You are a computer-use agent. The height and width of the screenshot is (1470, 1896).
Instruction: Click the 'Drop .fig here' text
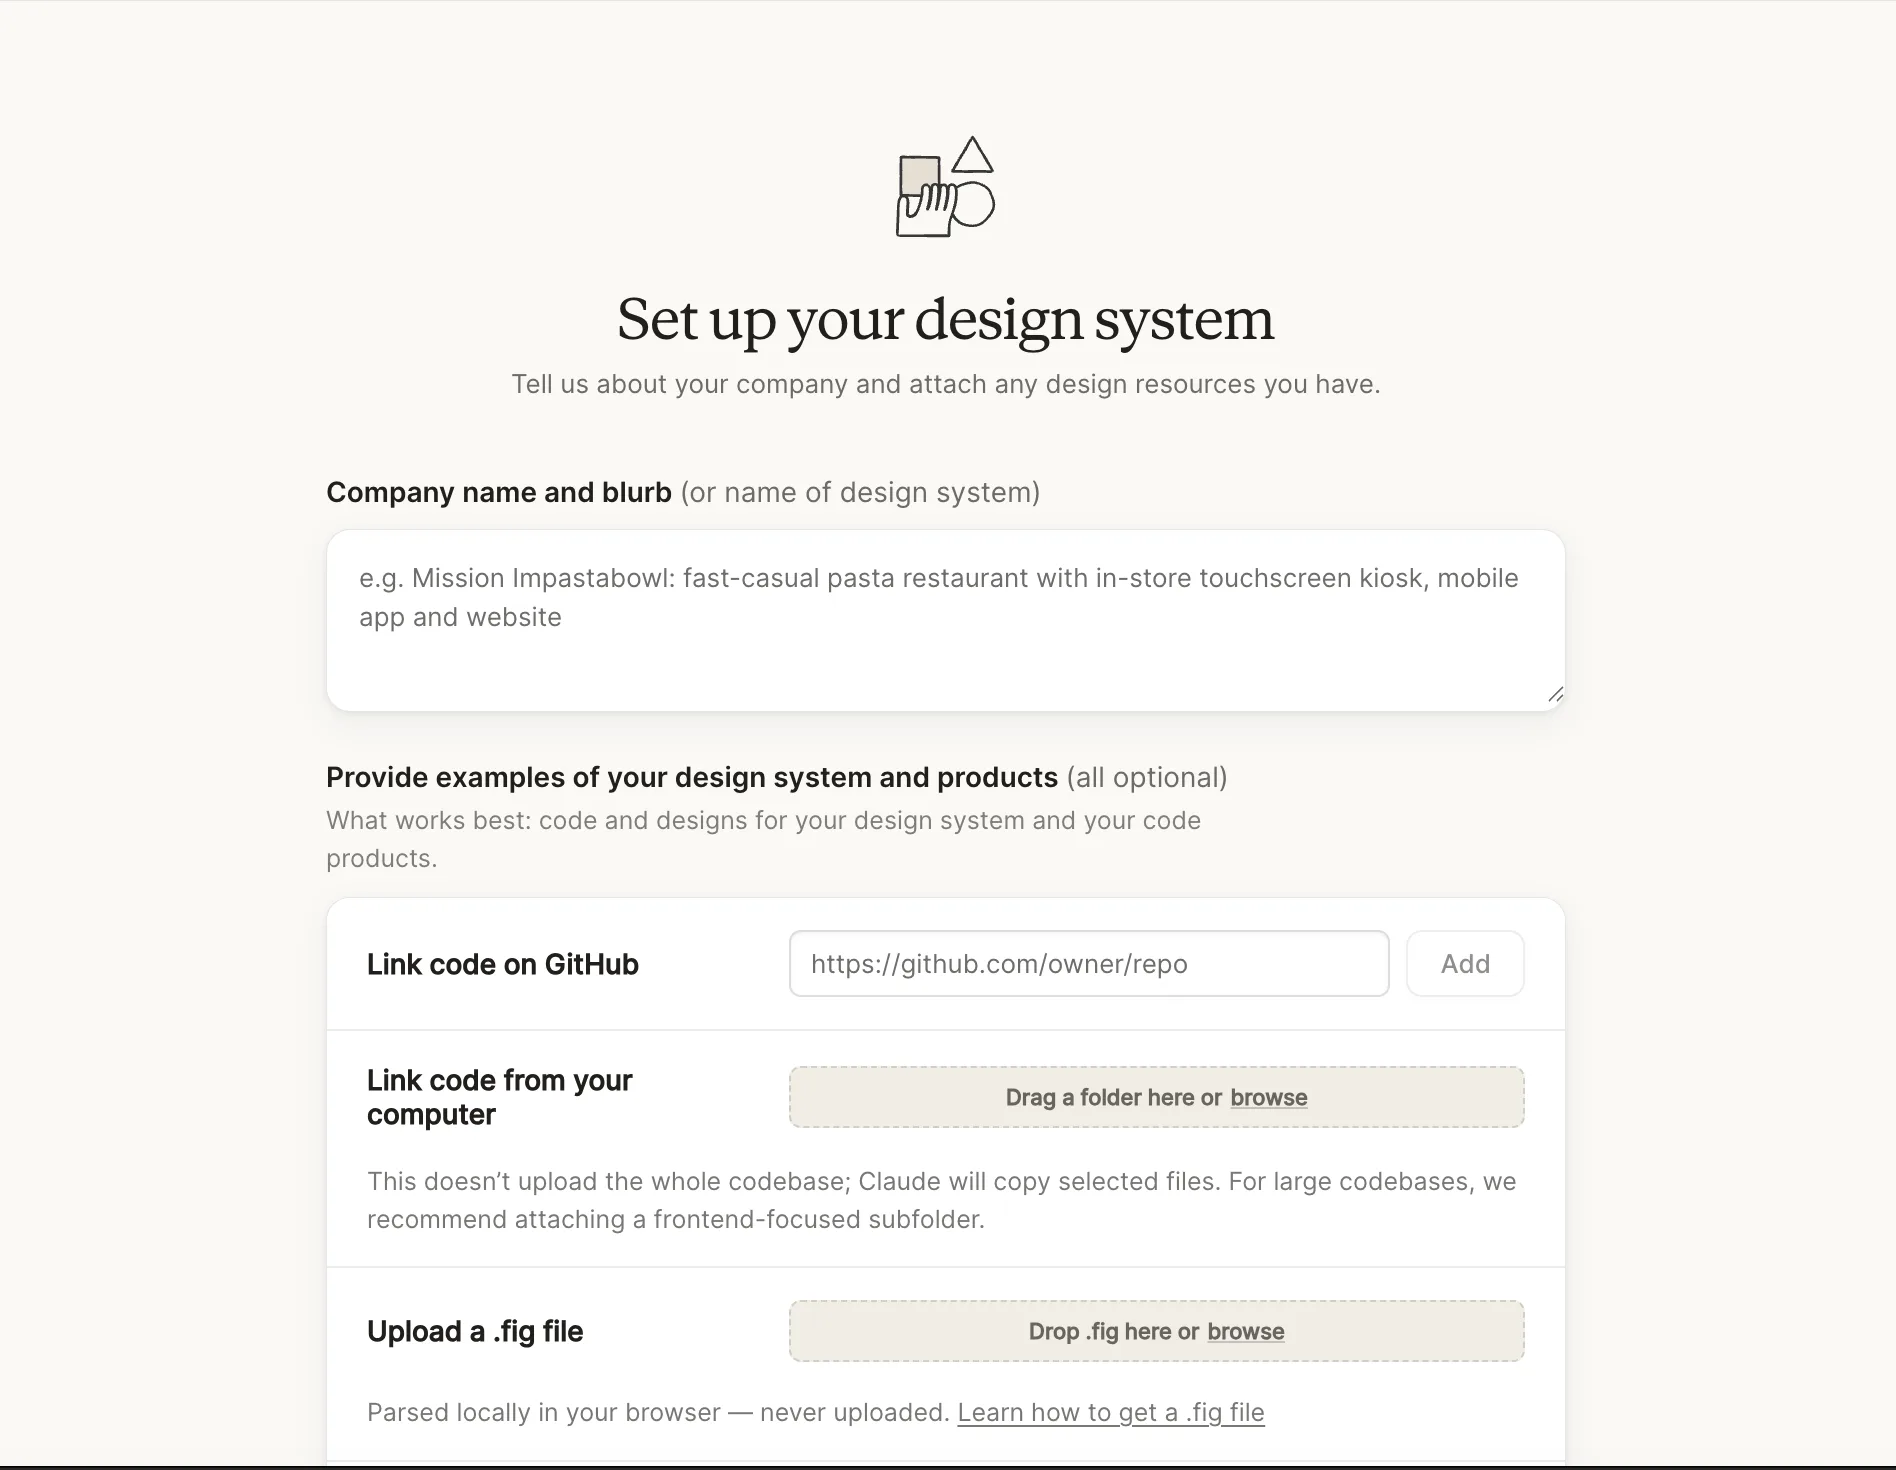pyautogui.click(x=1113, y=1332)
